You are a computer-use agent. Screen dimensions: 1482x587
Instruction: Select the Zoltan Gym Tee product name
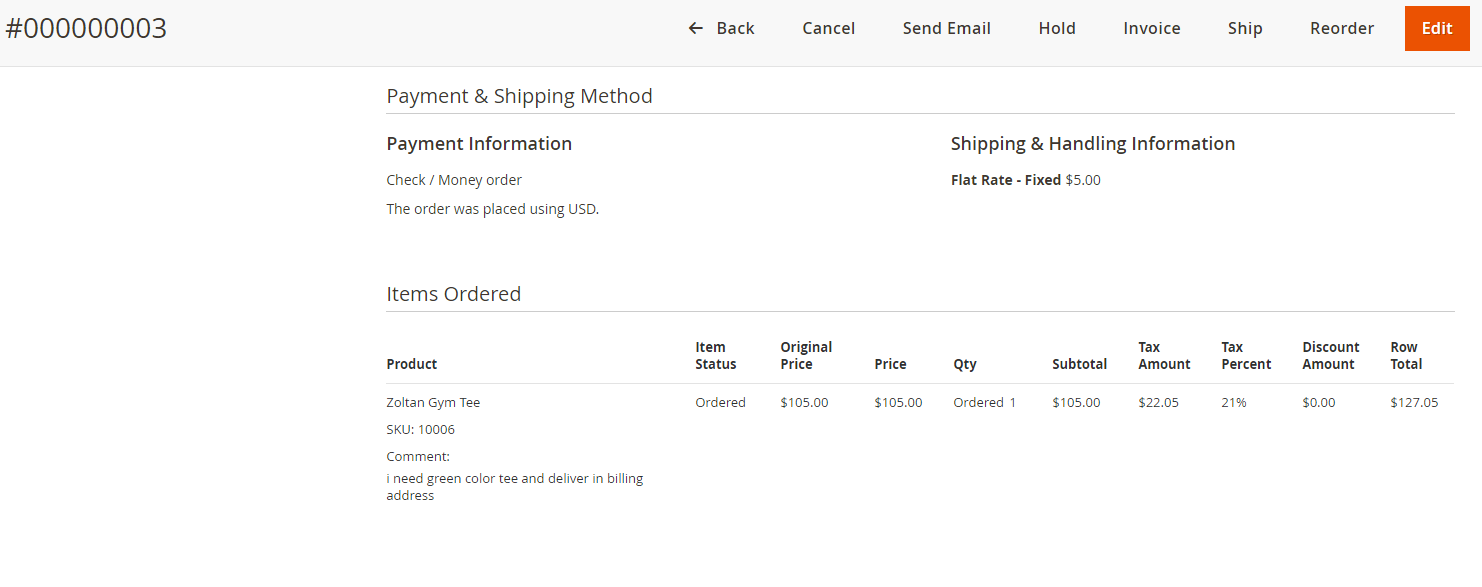pos(433,403)
